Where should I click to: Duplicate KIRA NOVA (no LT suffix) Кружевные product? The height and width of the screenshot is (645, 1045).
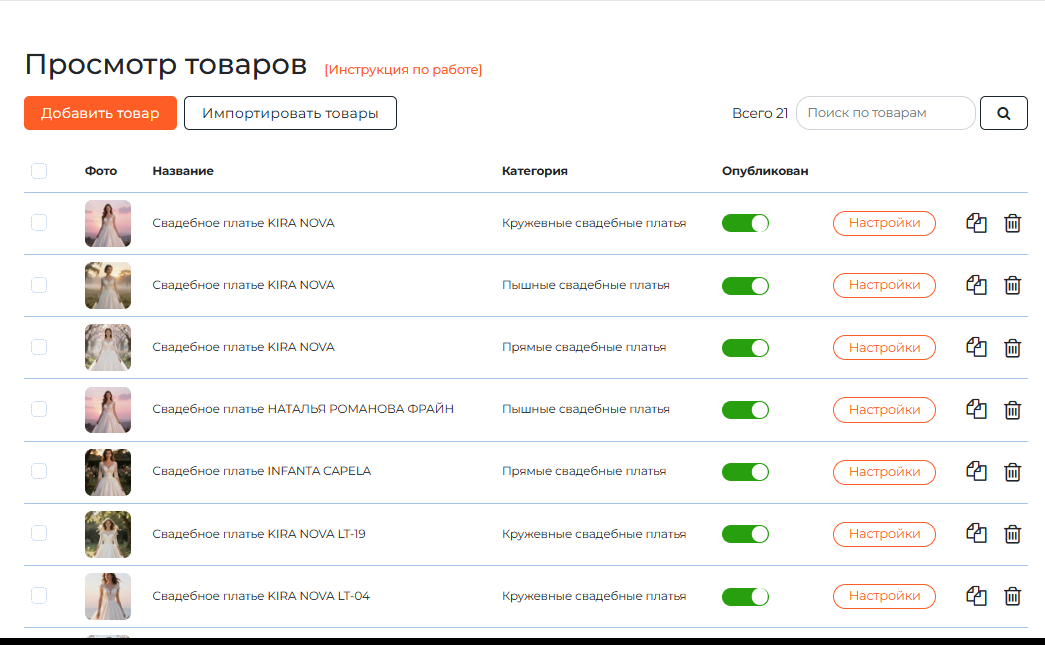pyautogui.click(x=976, y=223)
